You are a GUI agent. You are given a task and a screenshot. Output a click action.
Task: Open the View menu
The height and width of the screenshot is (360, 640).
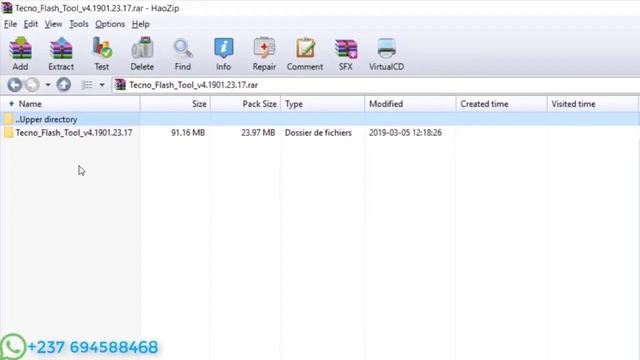pyautogui.click(x=53, y=24)
